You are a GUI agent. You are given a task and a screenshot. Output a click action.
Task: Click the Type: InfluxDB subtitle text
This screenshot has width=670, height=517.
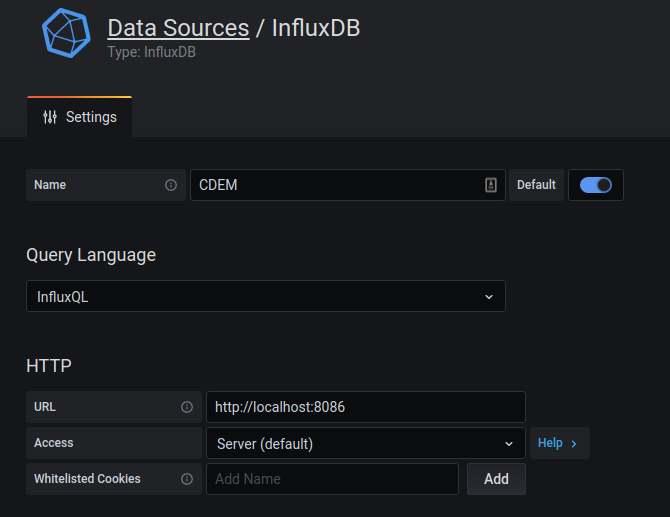coord(151,52)
